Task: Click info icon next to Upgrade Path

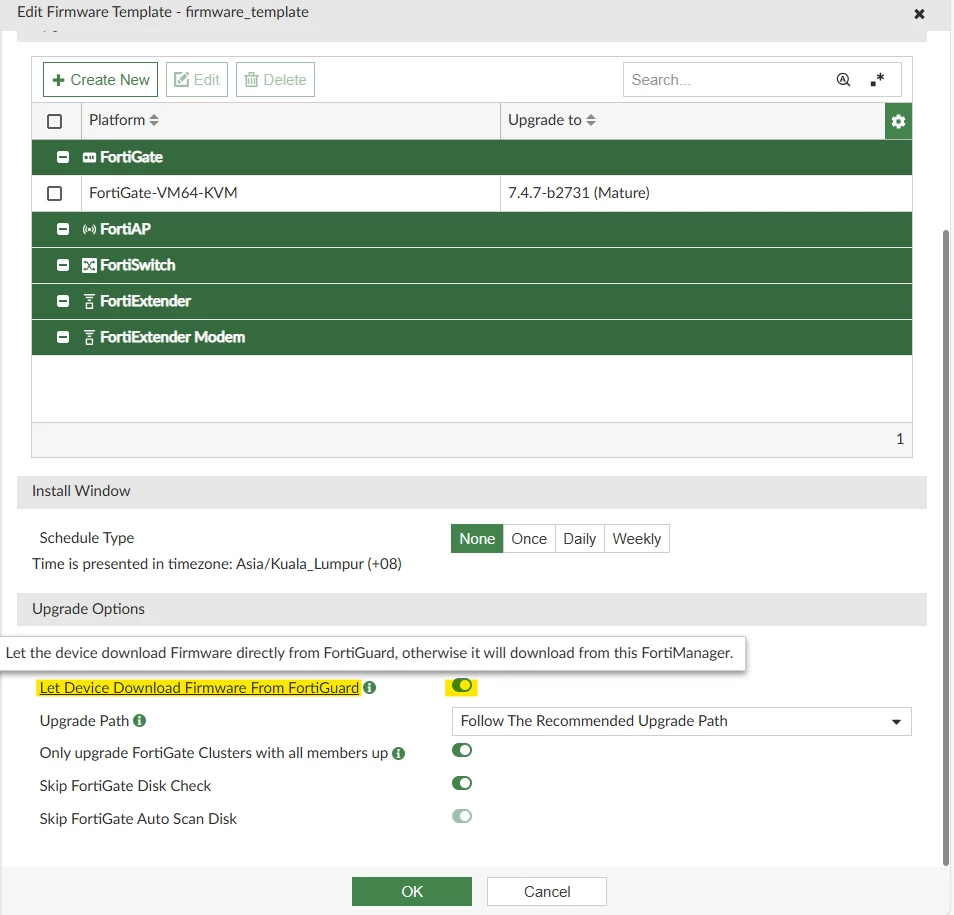Action: pos(139,721)
